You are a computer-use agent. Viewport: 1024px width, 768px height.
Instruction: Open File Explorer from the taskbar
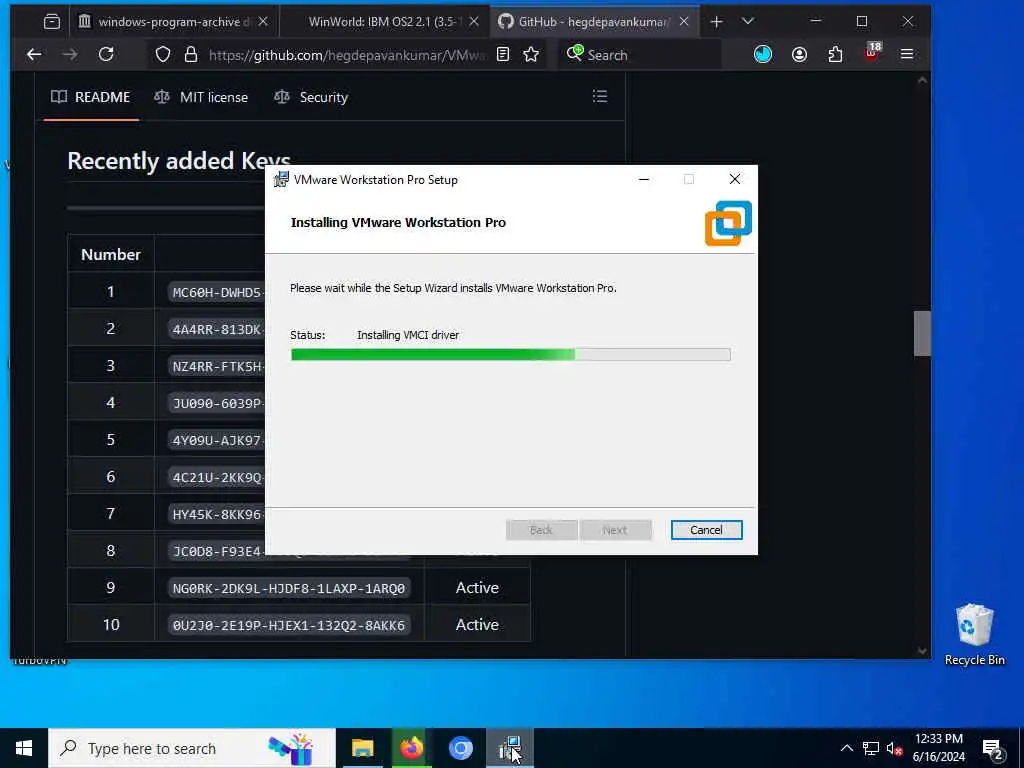pos(362,748)
